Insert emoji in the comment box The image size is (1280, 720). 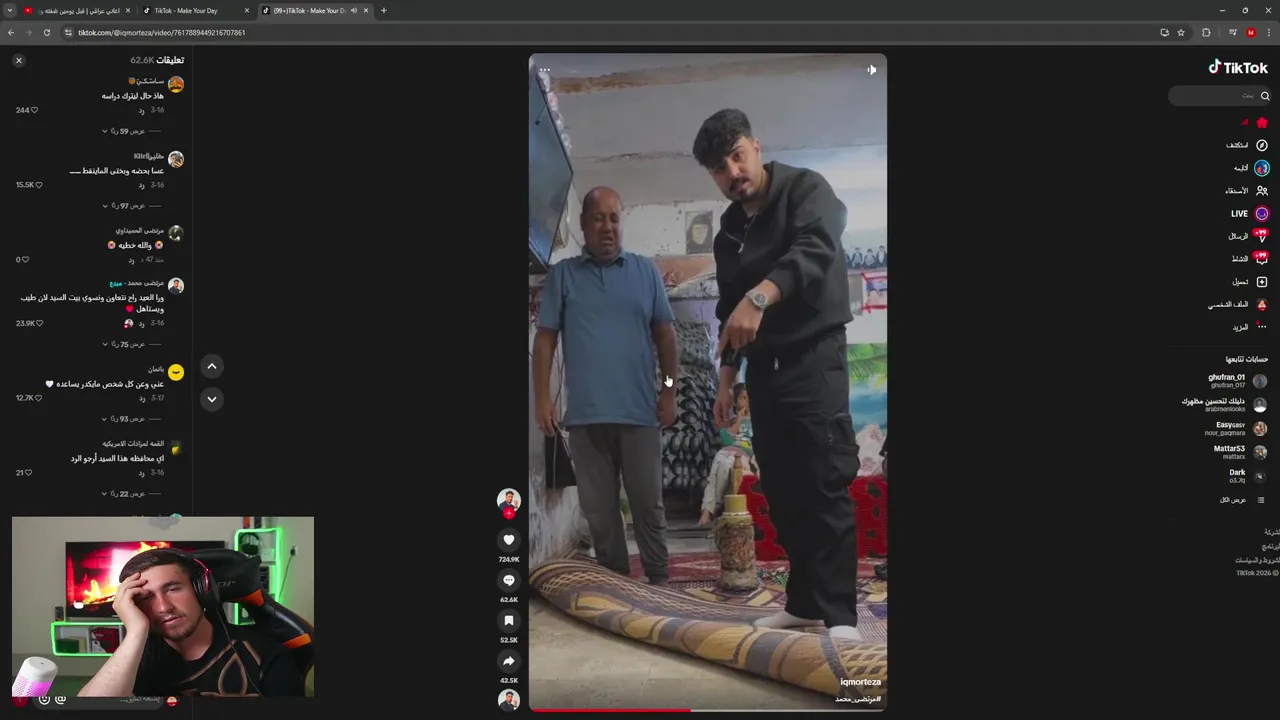coord(44,699)
